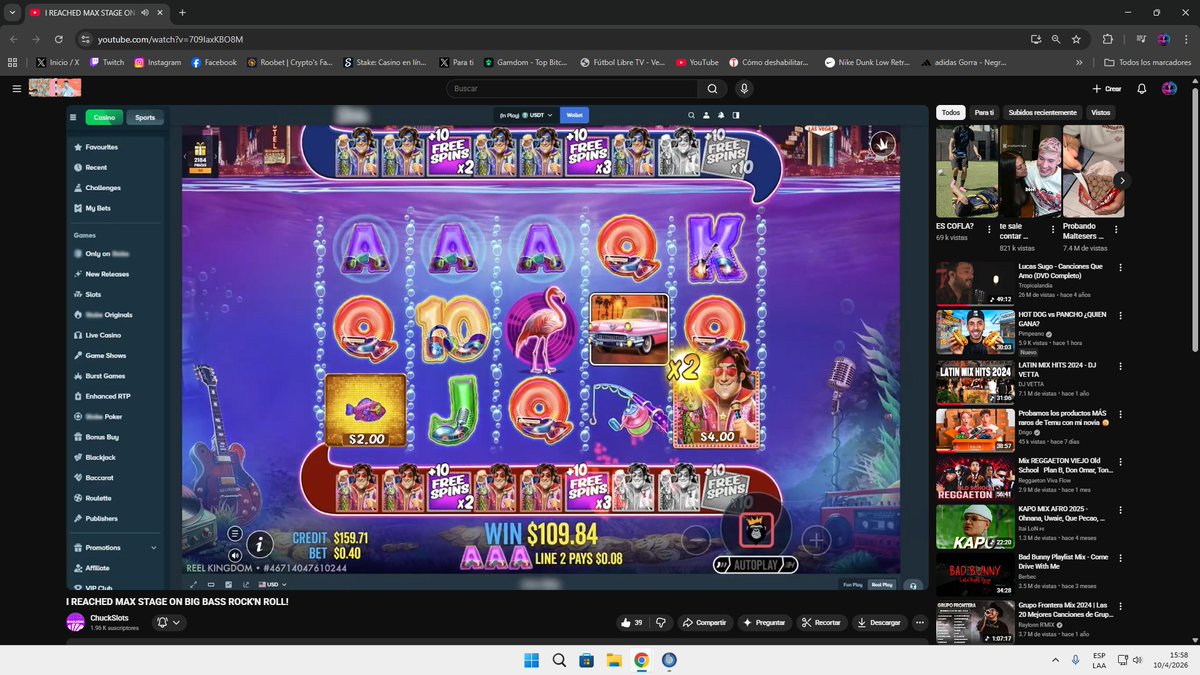1200x675 pixels.
Task: Open options for LATIN MIX HITS 2024 video
Action: pos(1120,366)
